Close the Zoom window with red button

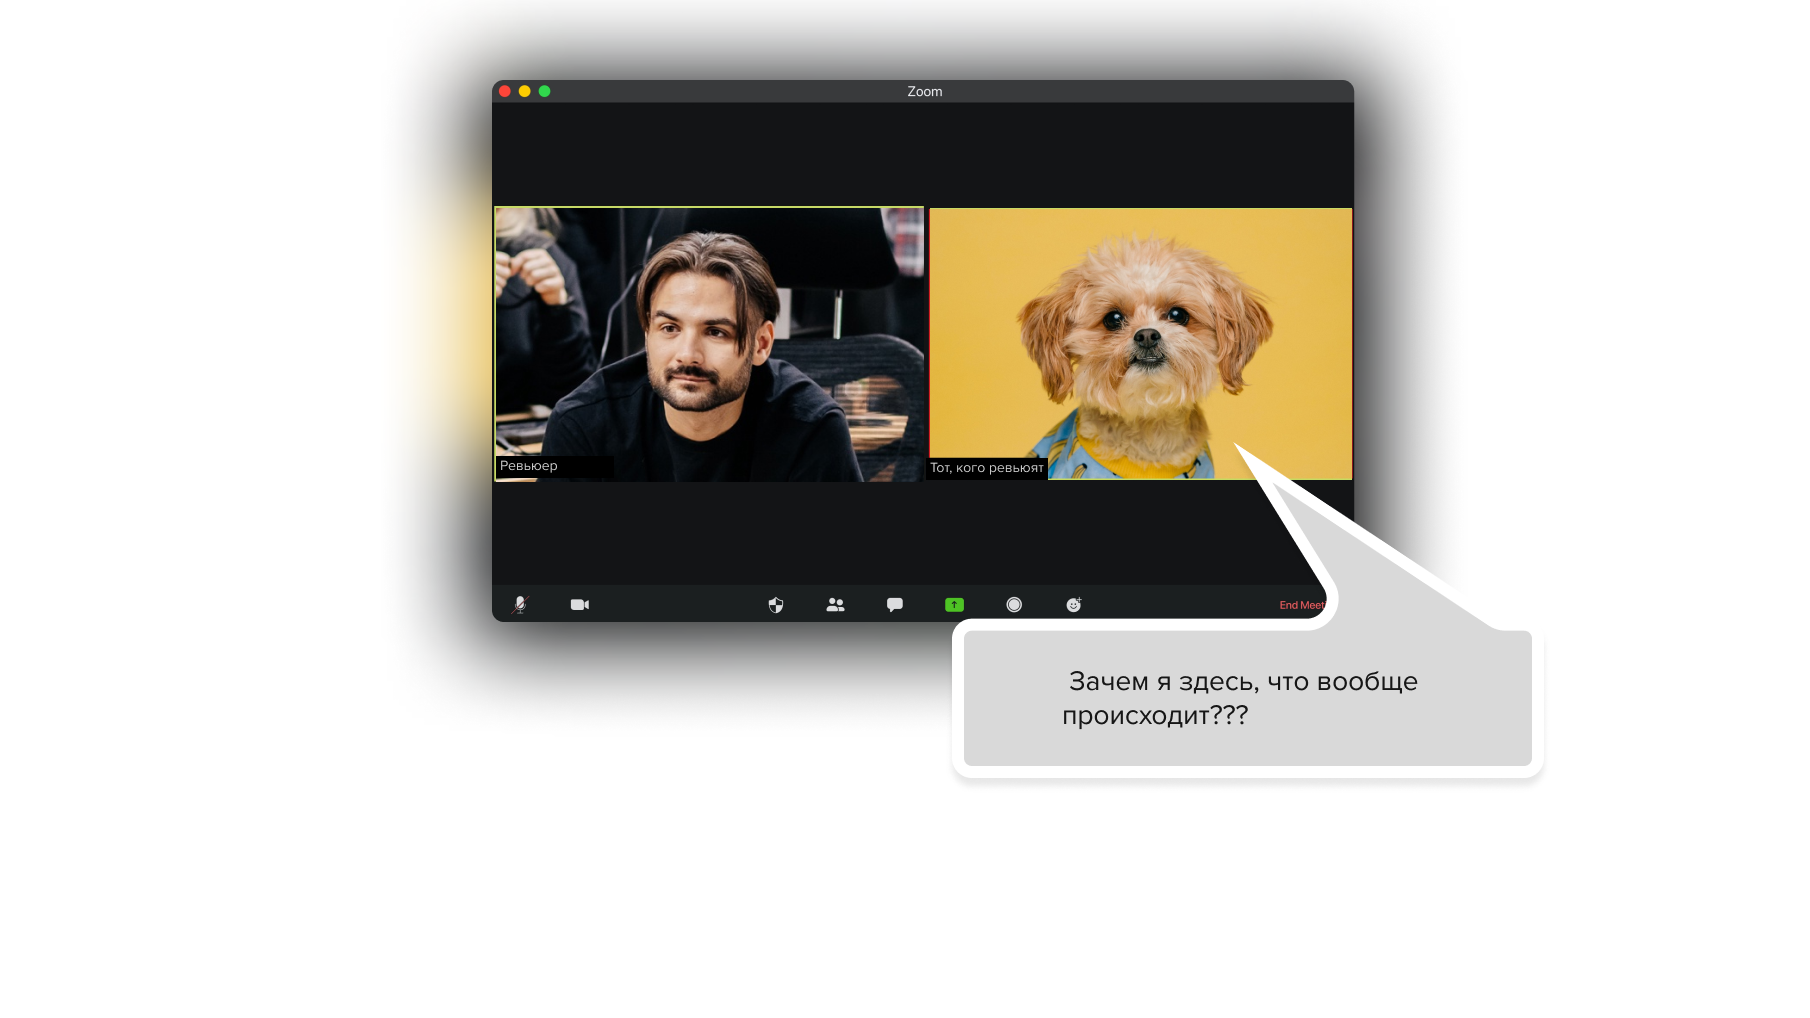pos(505,92)
